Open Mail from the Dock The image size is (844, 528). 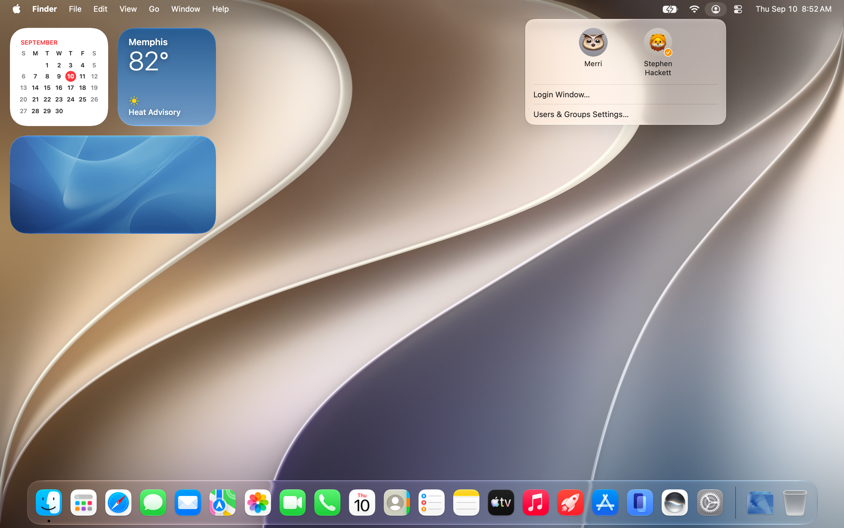[x=188, y=502]
